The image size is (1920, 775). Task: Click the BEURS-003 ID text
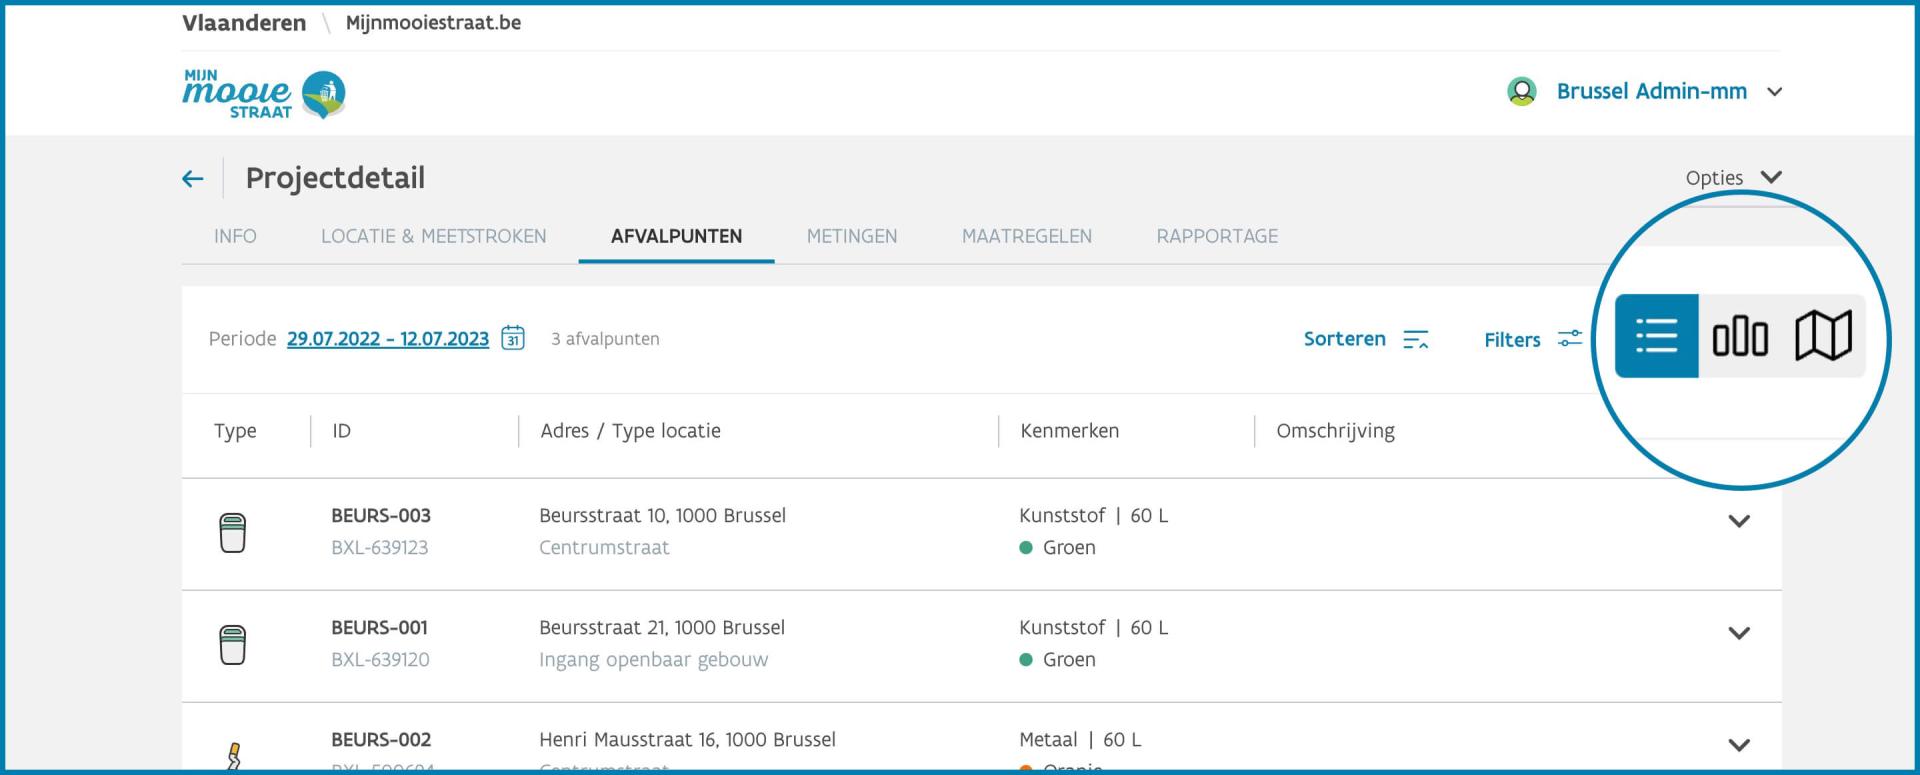[381, 516]
